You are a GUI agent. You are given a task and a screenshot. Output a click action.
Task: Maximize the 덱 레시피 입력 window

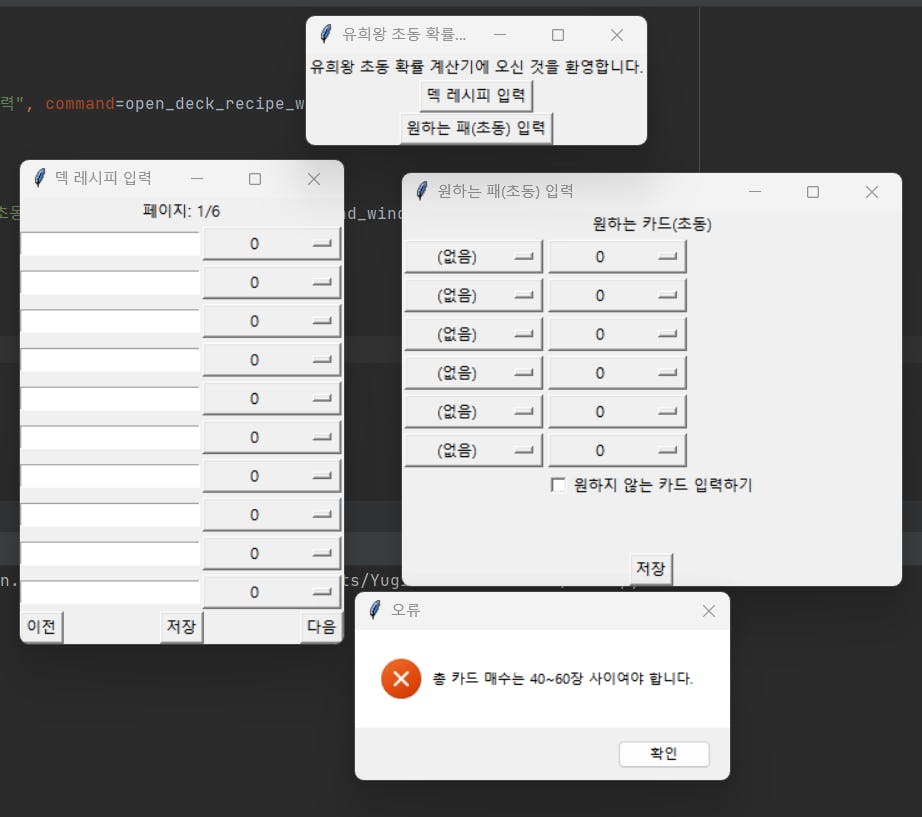coord(255,179)
